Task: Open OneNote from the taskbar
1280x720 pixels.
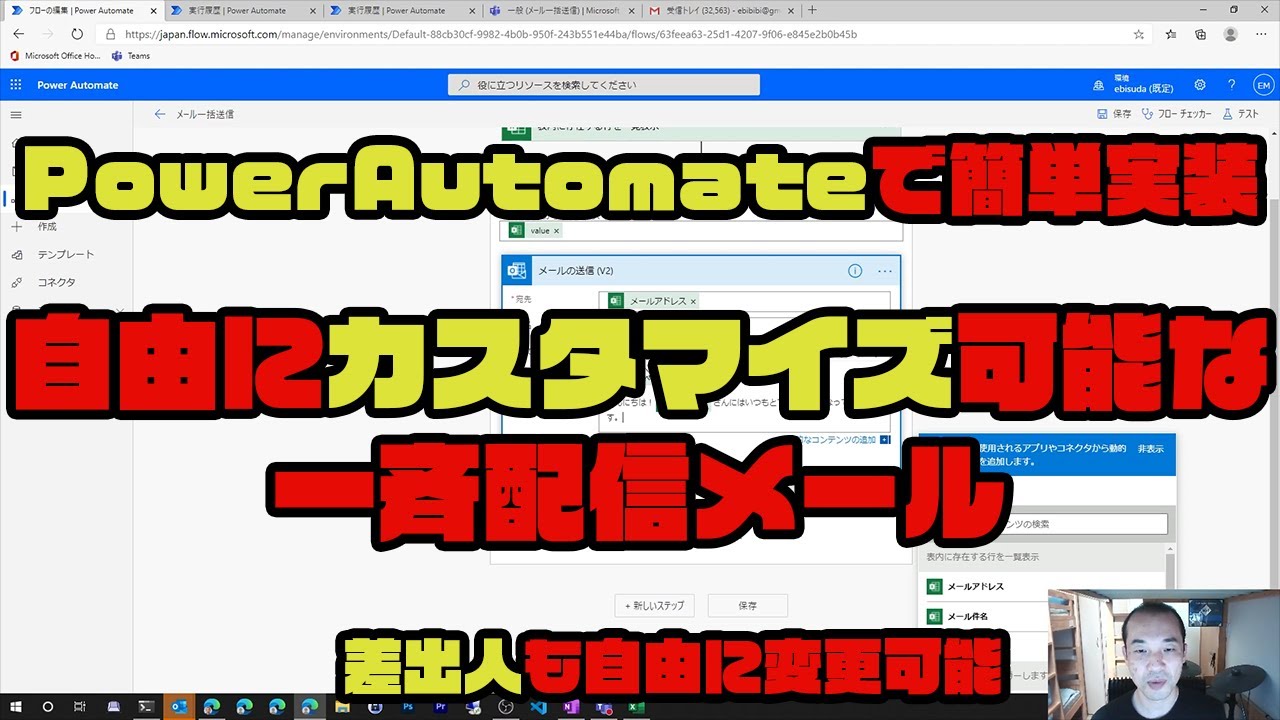Action: pyautogui.click(x=571, y=706)
